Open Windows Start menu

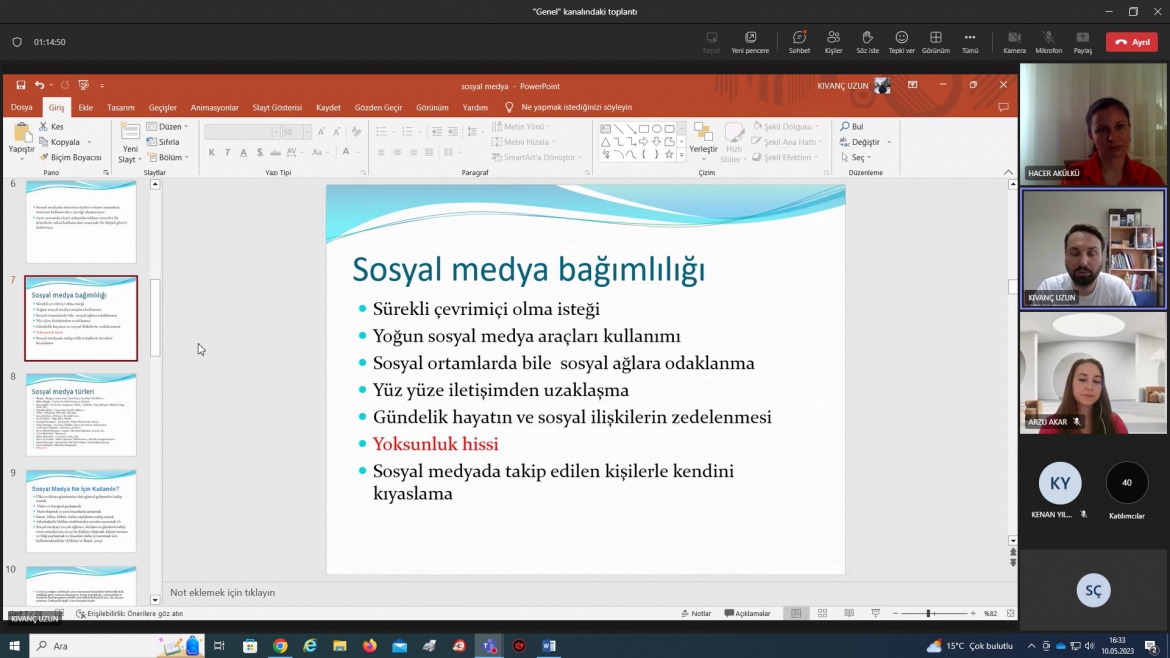tap(14, 646)
